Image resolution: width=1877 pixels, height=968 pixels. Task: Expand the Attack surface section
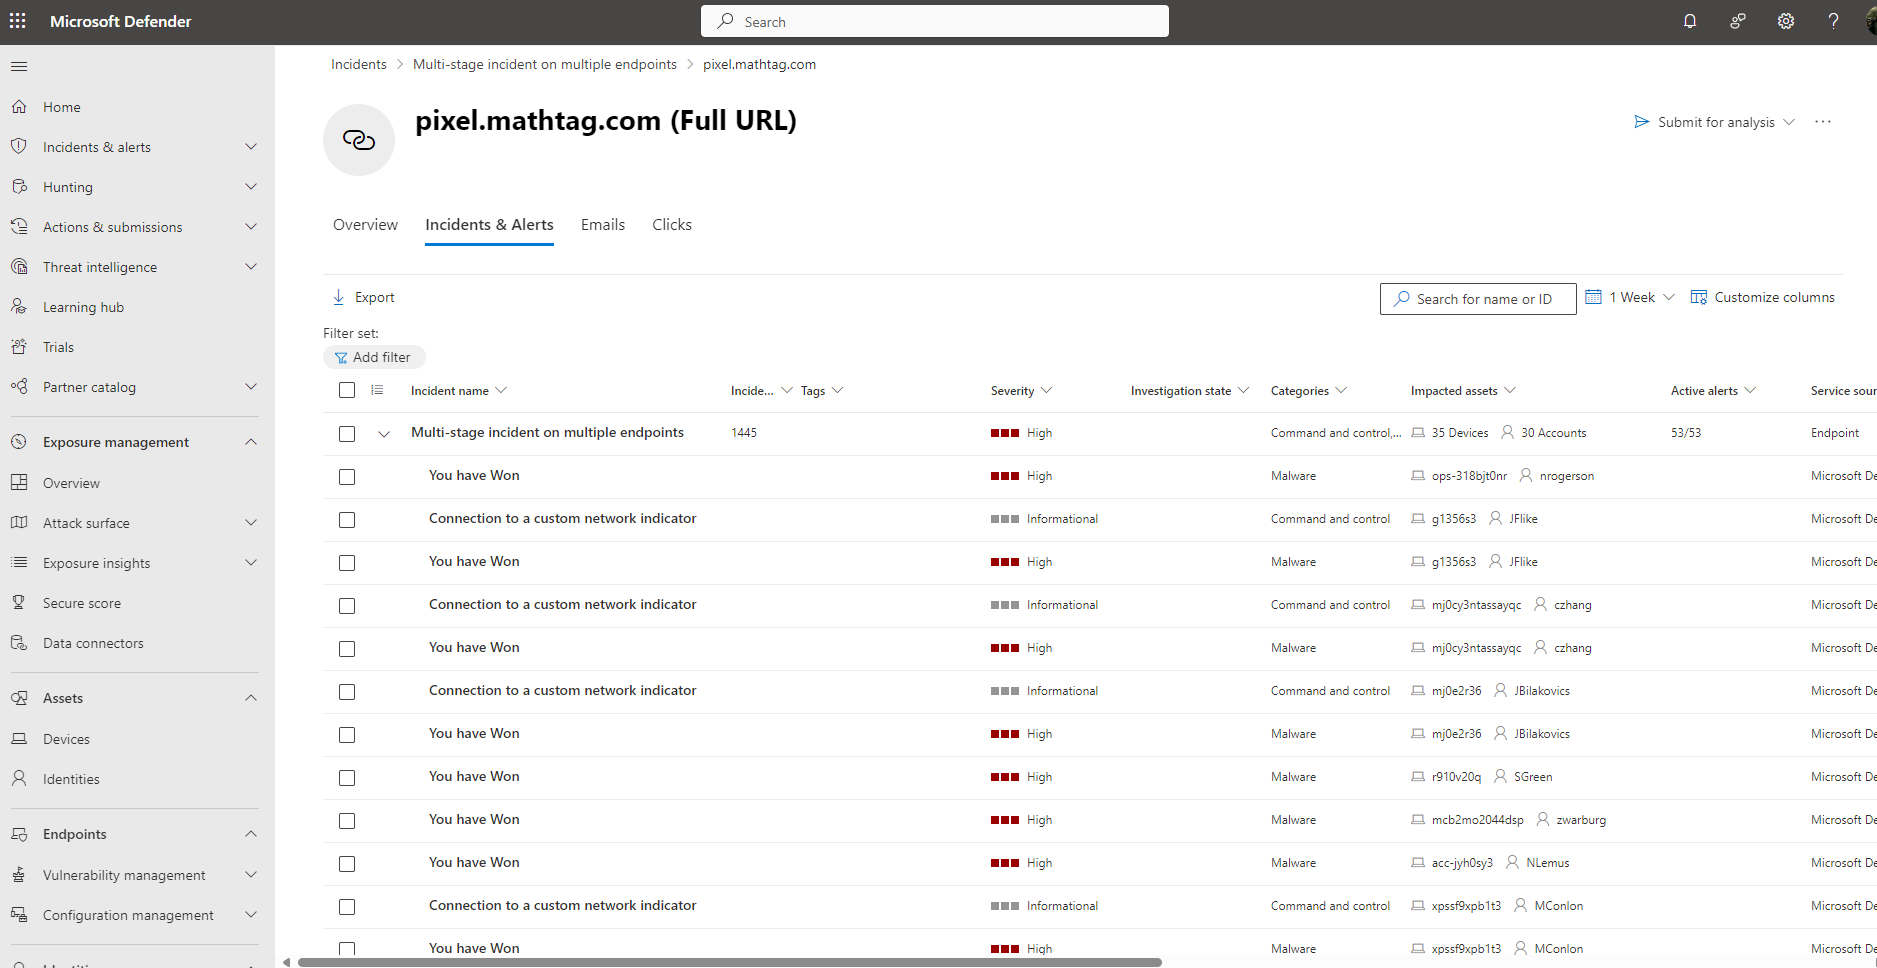point(251,523)
